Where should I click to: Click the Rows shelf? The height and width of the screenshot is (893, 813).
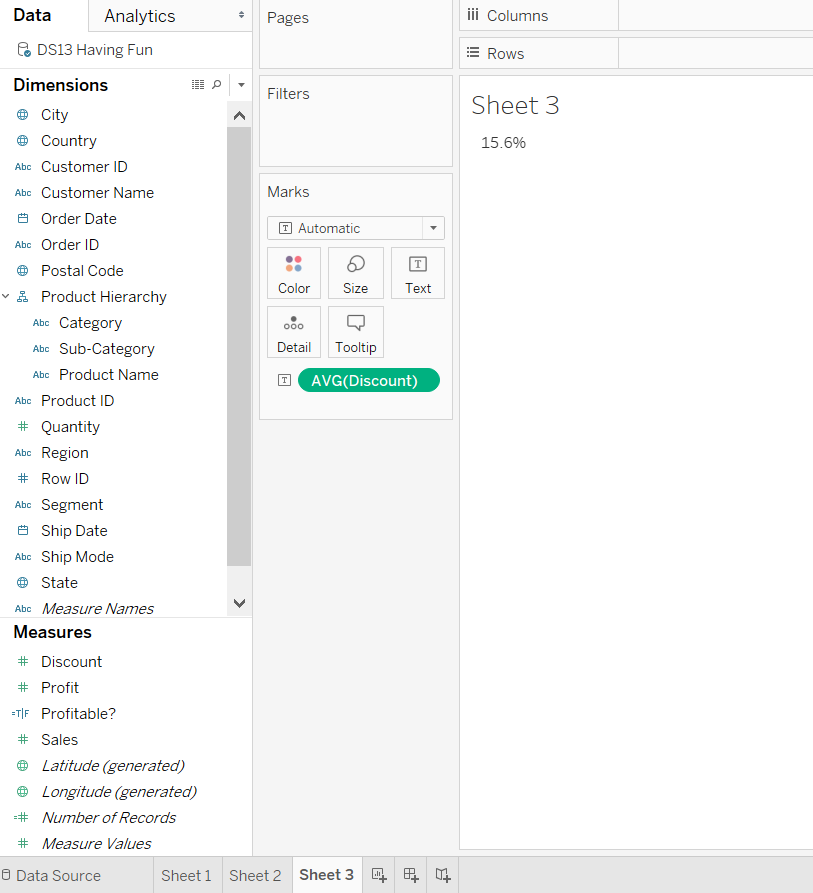(636, 53)
